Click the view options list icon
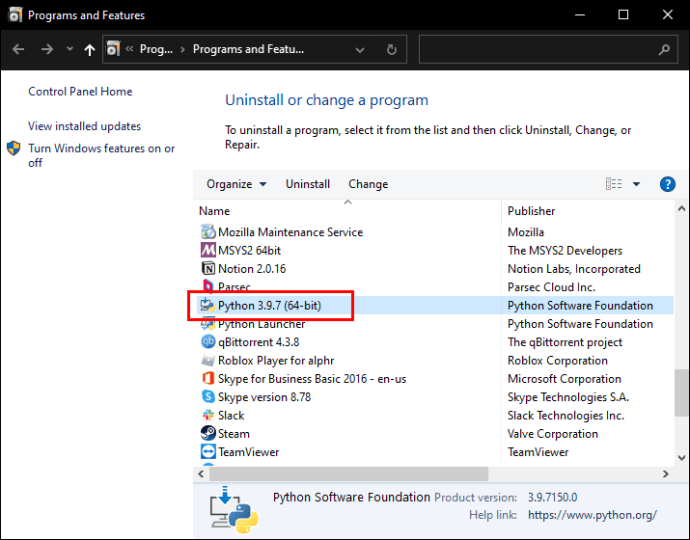This screenshot has height=540, width=690. pyautogui.click(x=614, y=184)
